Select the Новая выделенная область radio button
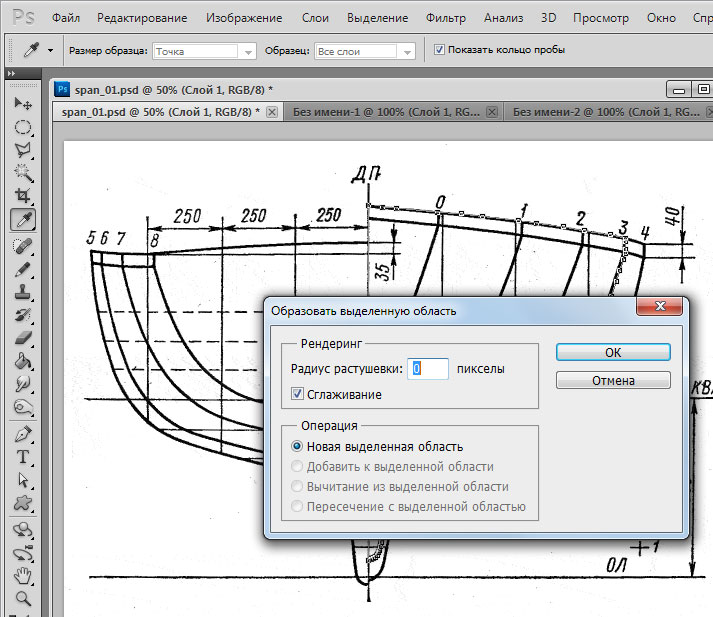713x617 pixels. tap(297, 447)
